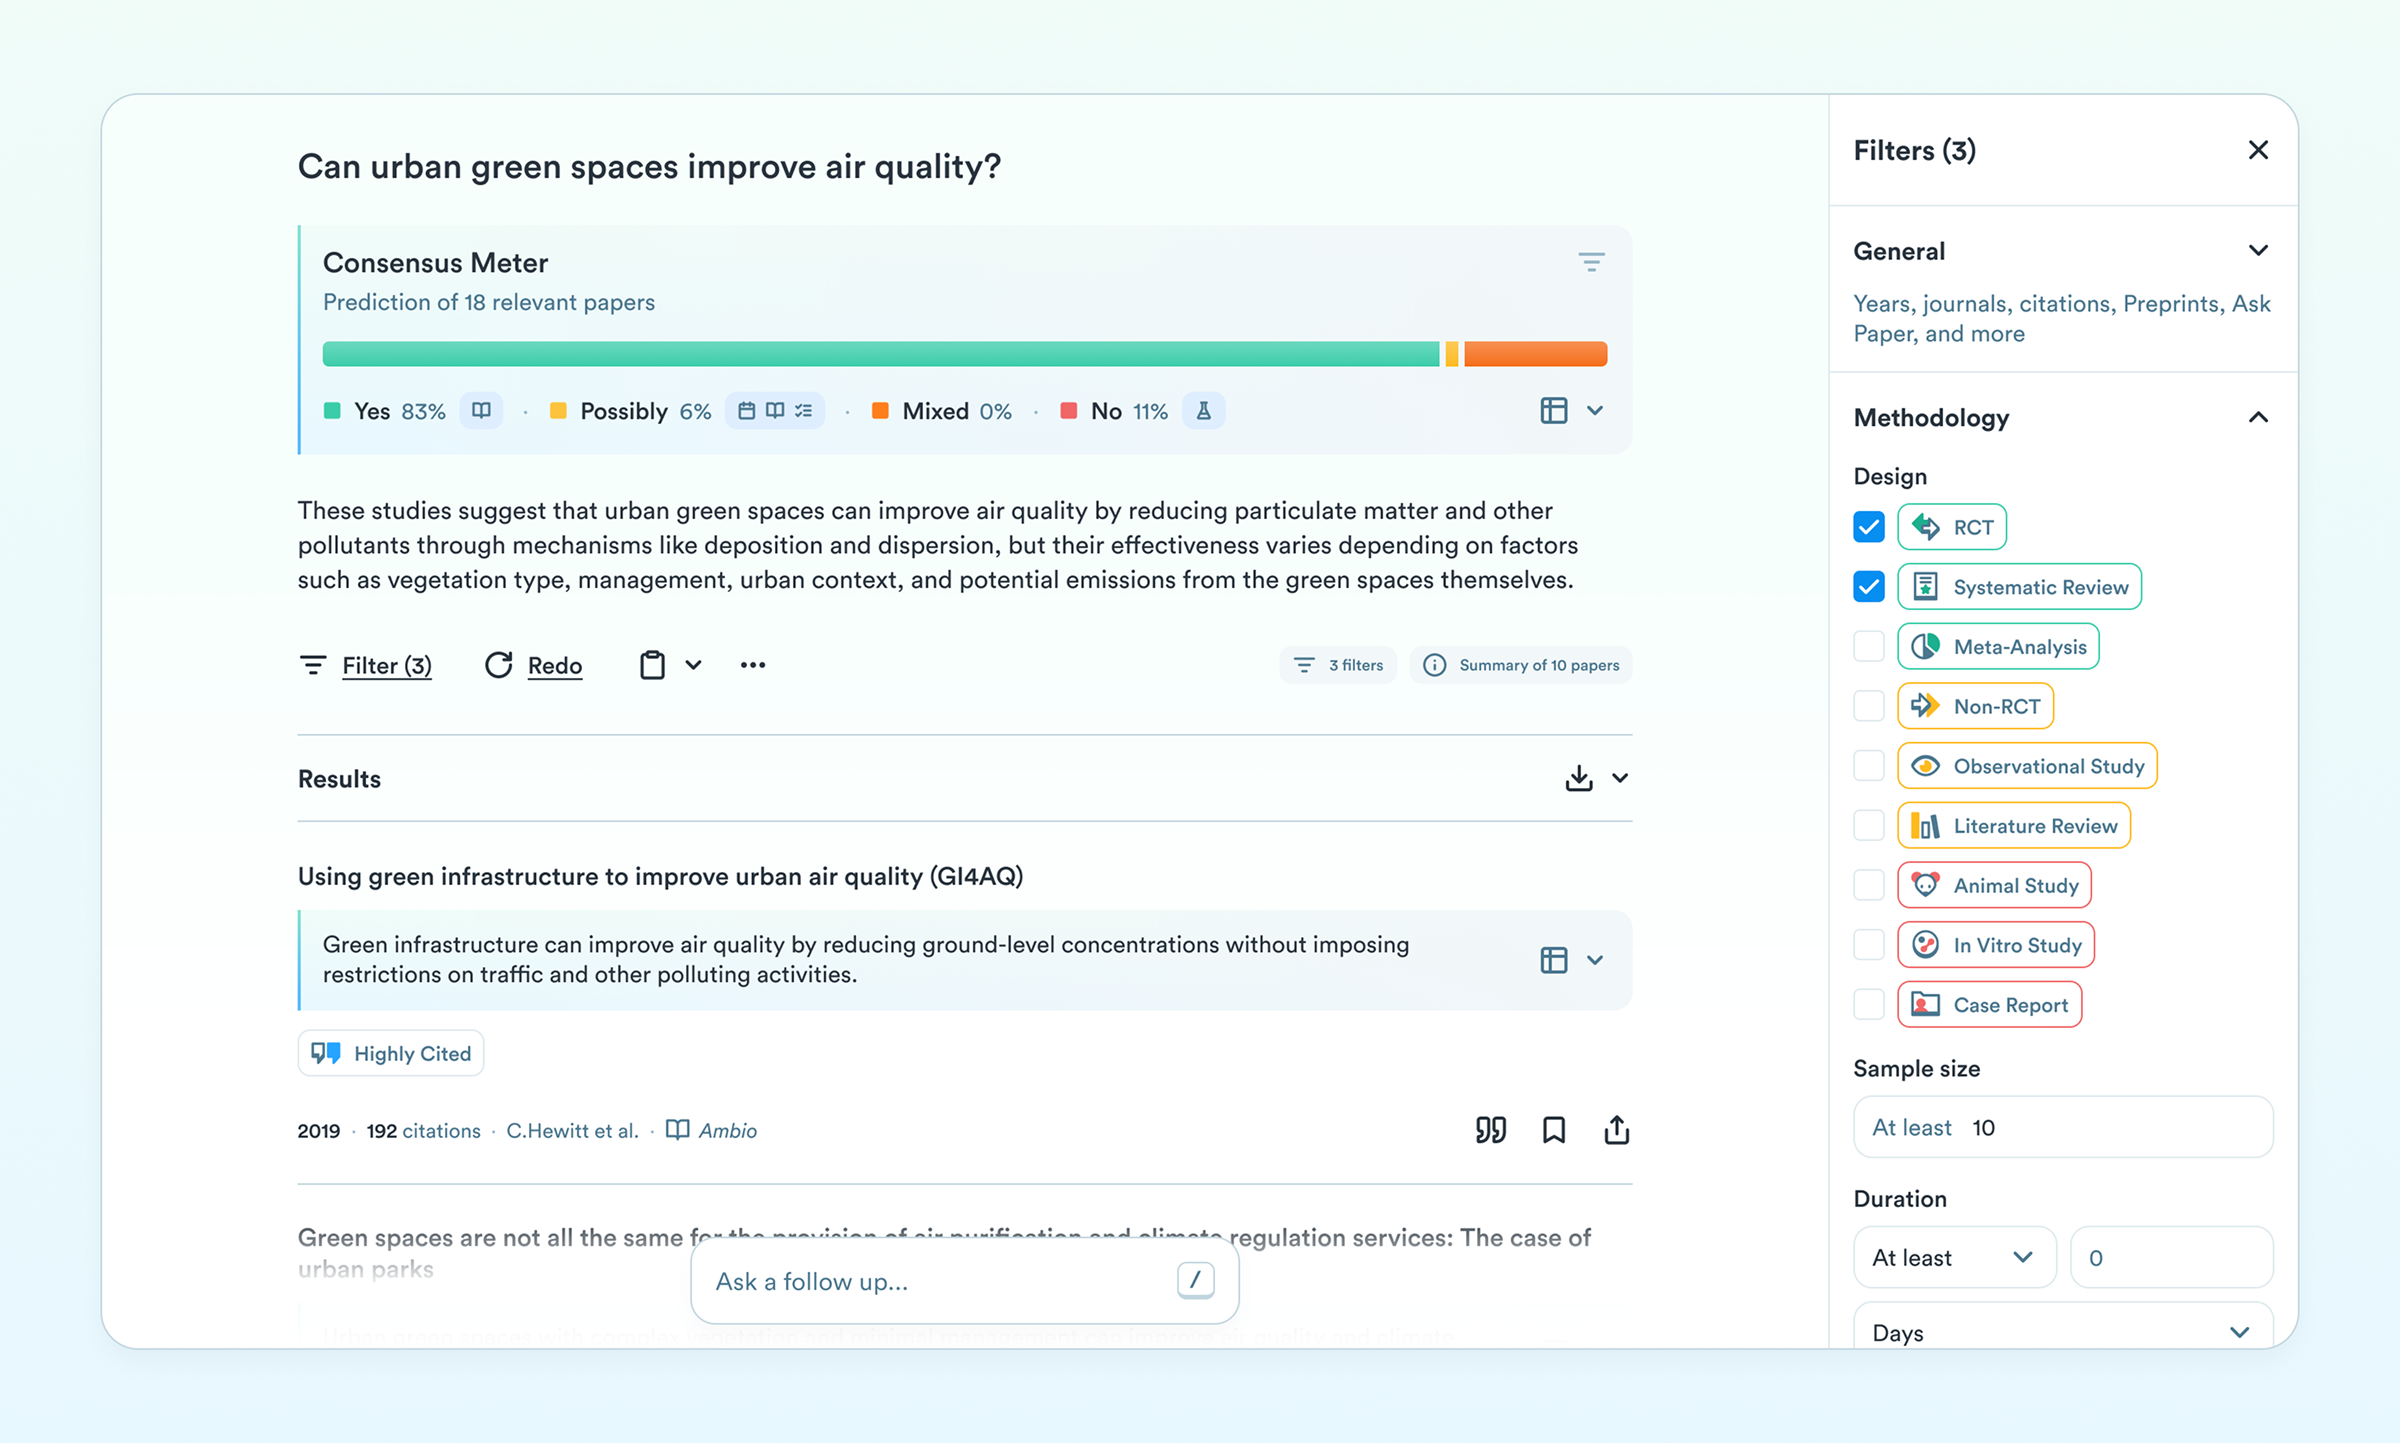Click the Literature Review design tag
This screenshot has height=1443, width=2400.
(2014, 825)
